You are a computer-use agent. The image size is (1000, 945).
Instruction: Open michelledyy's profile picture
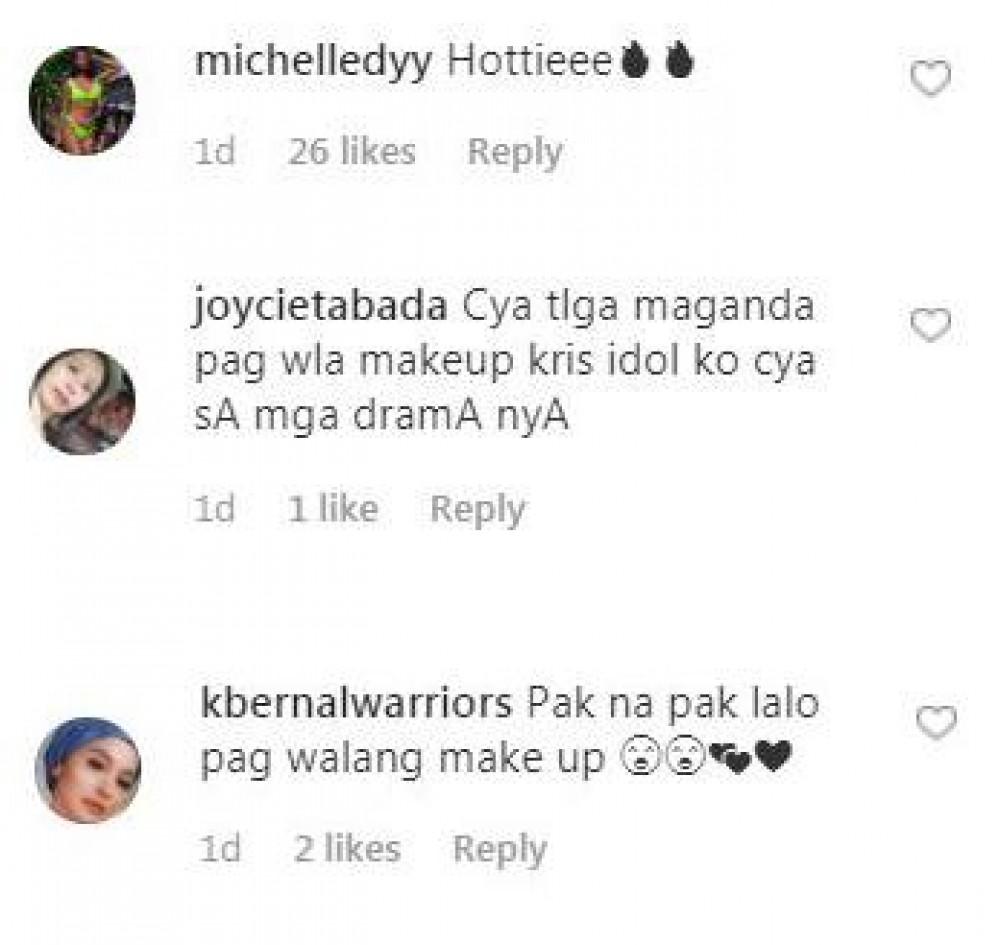pyautogui.click(x=82, y=100)
